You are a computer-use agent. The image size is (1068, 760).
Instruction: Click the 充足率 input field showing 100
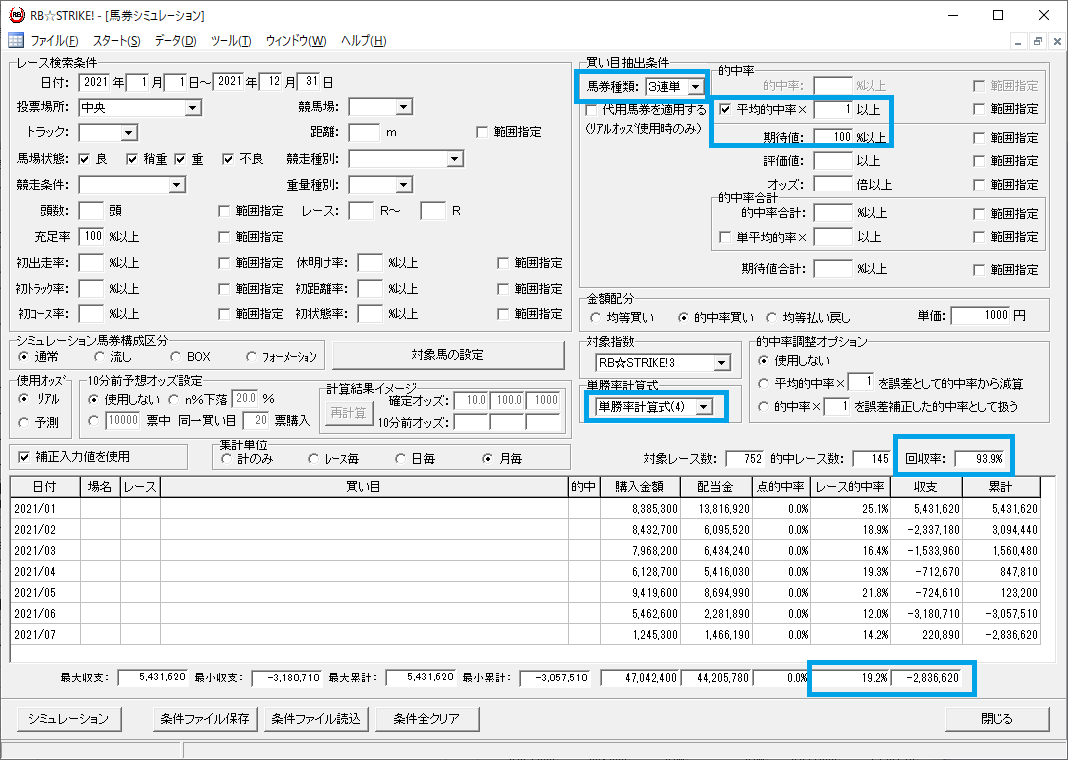(91, 236)
